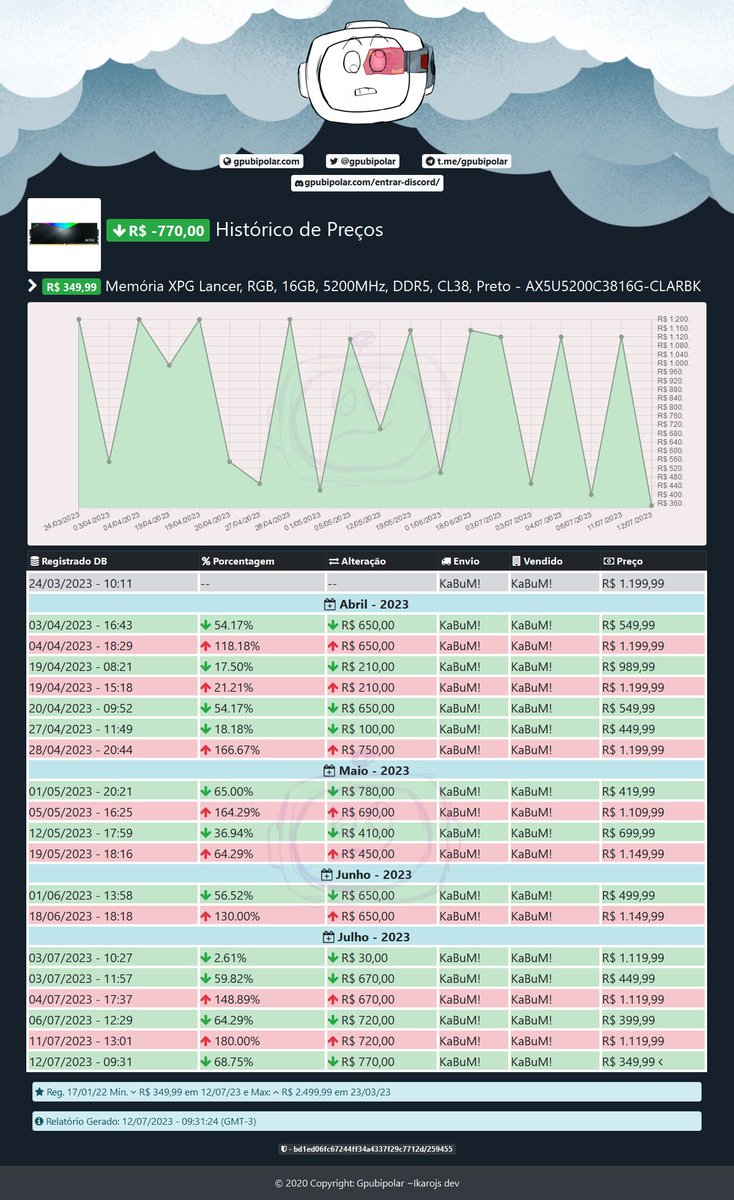Click the calendar icon beside Abril - 2023
Image resolution: width=734 pixels, height=1200 pixels.
coord(329,604)
